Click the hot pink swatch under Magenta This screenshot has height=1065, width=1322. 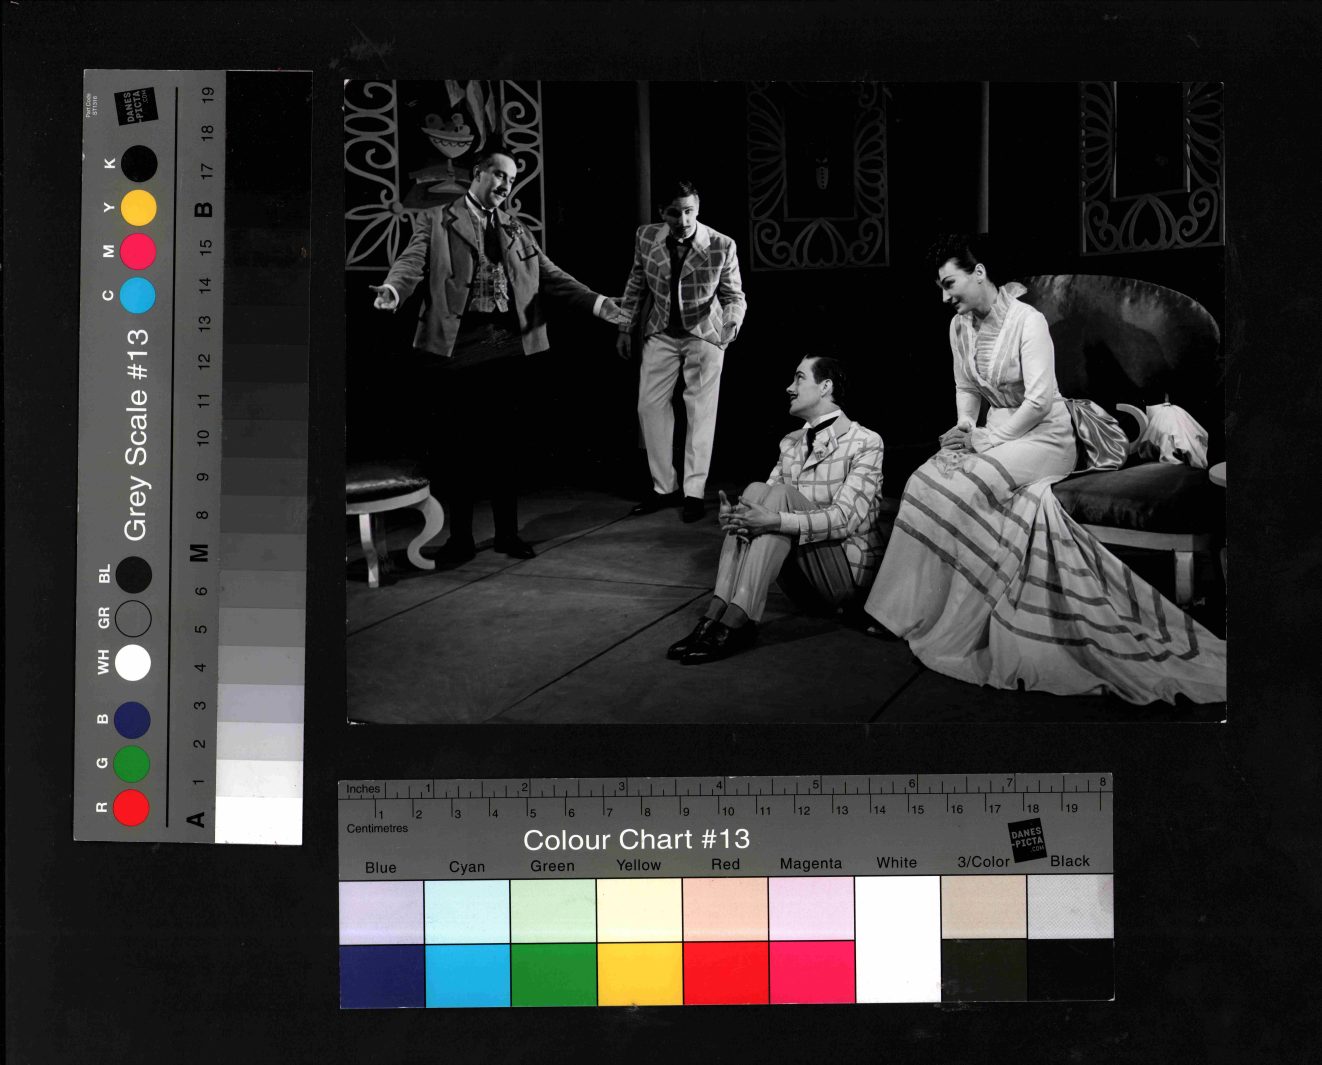point(812,974)
